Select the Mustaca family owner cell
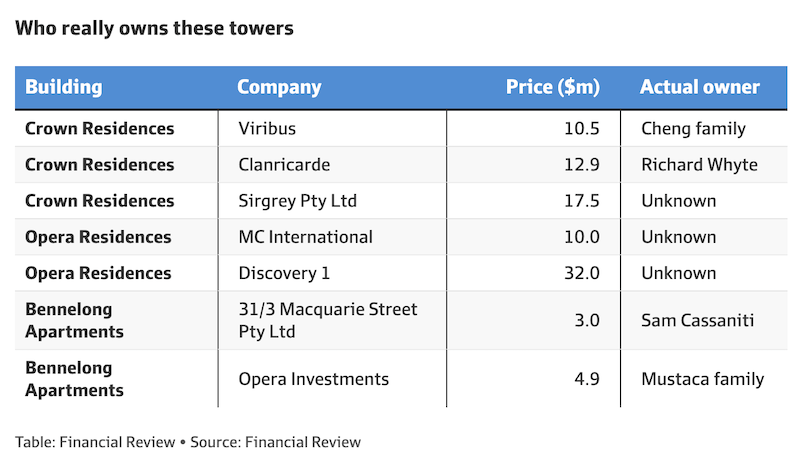This screenshot has height=476, width=800. pyautogui.click(x=702, y=379)
